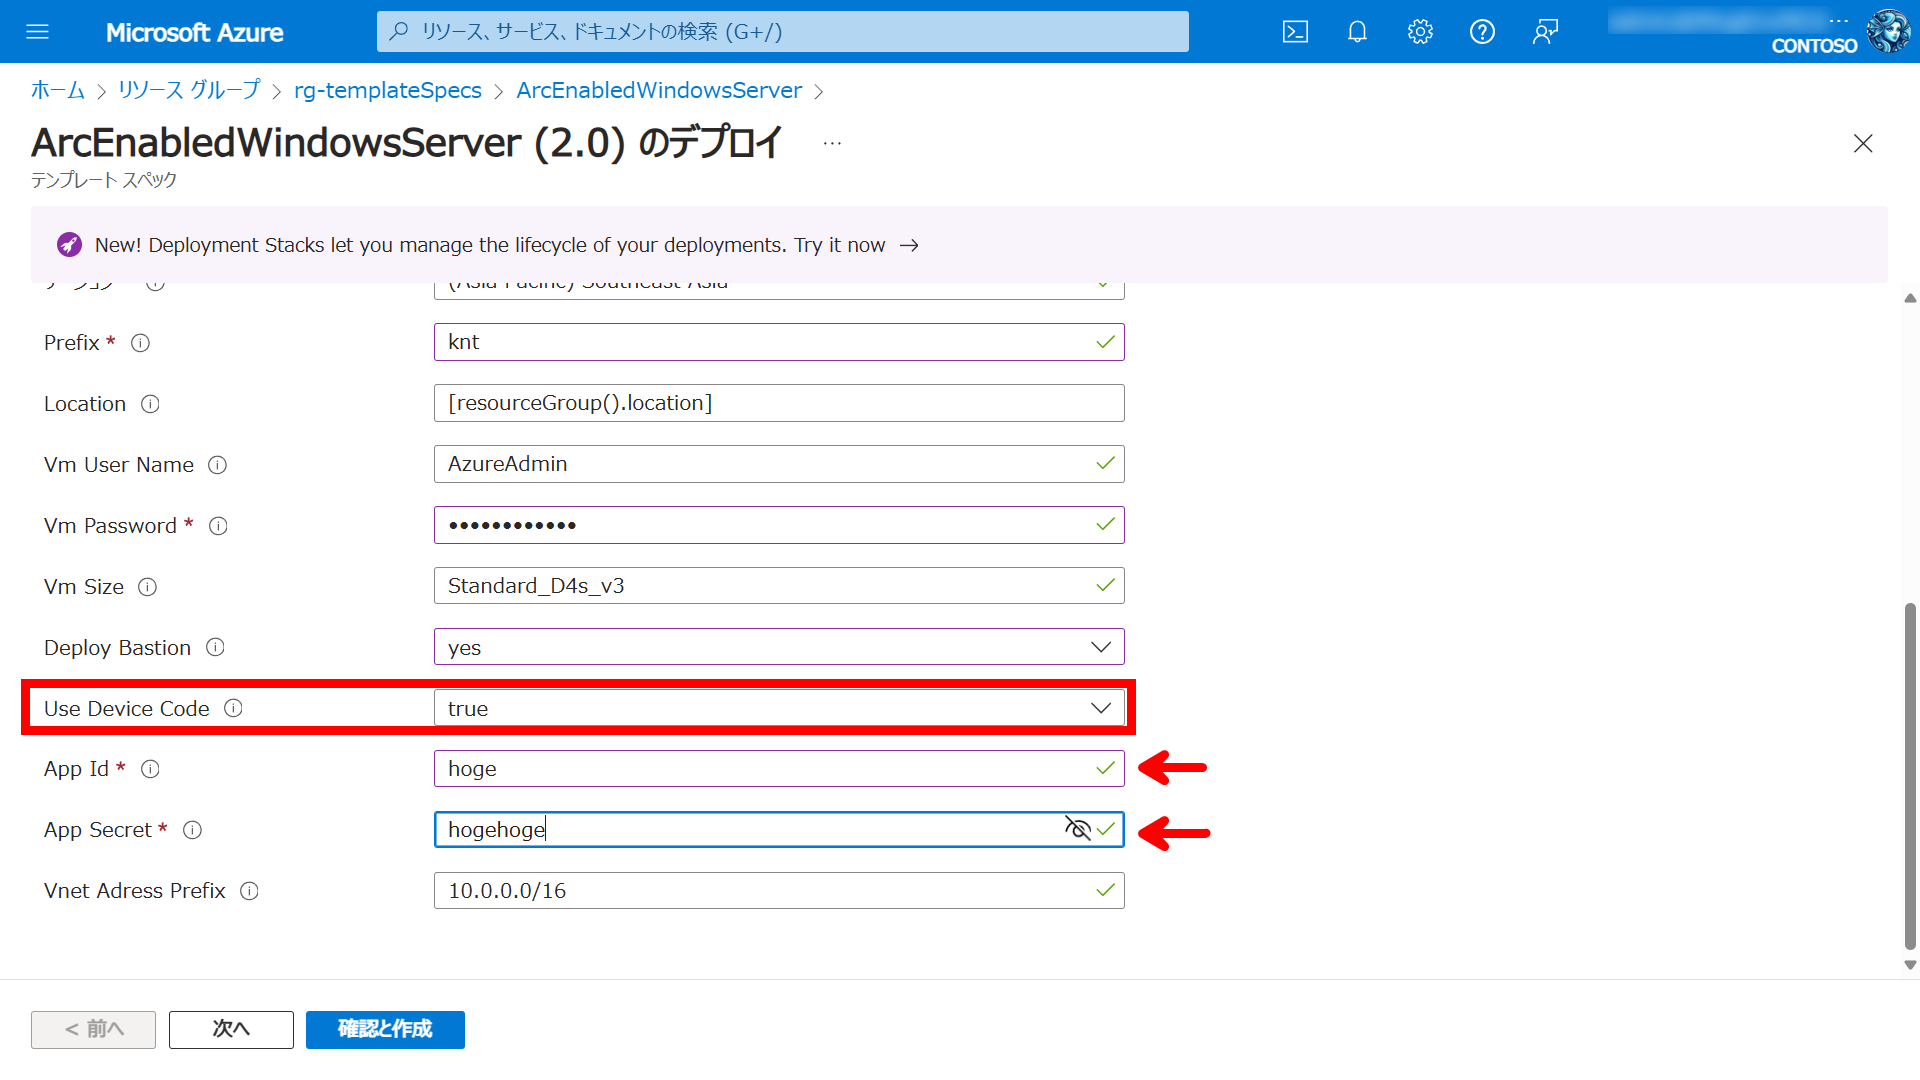This screenshot has width=1920, height=1080.
Task: Click the Deployment Stacks rocket icon
Action: [x=69, y=245]
